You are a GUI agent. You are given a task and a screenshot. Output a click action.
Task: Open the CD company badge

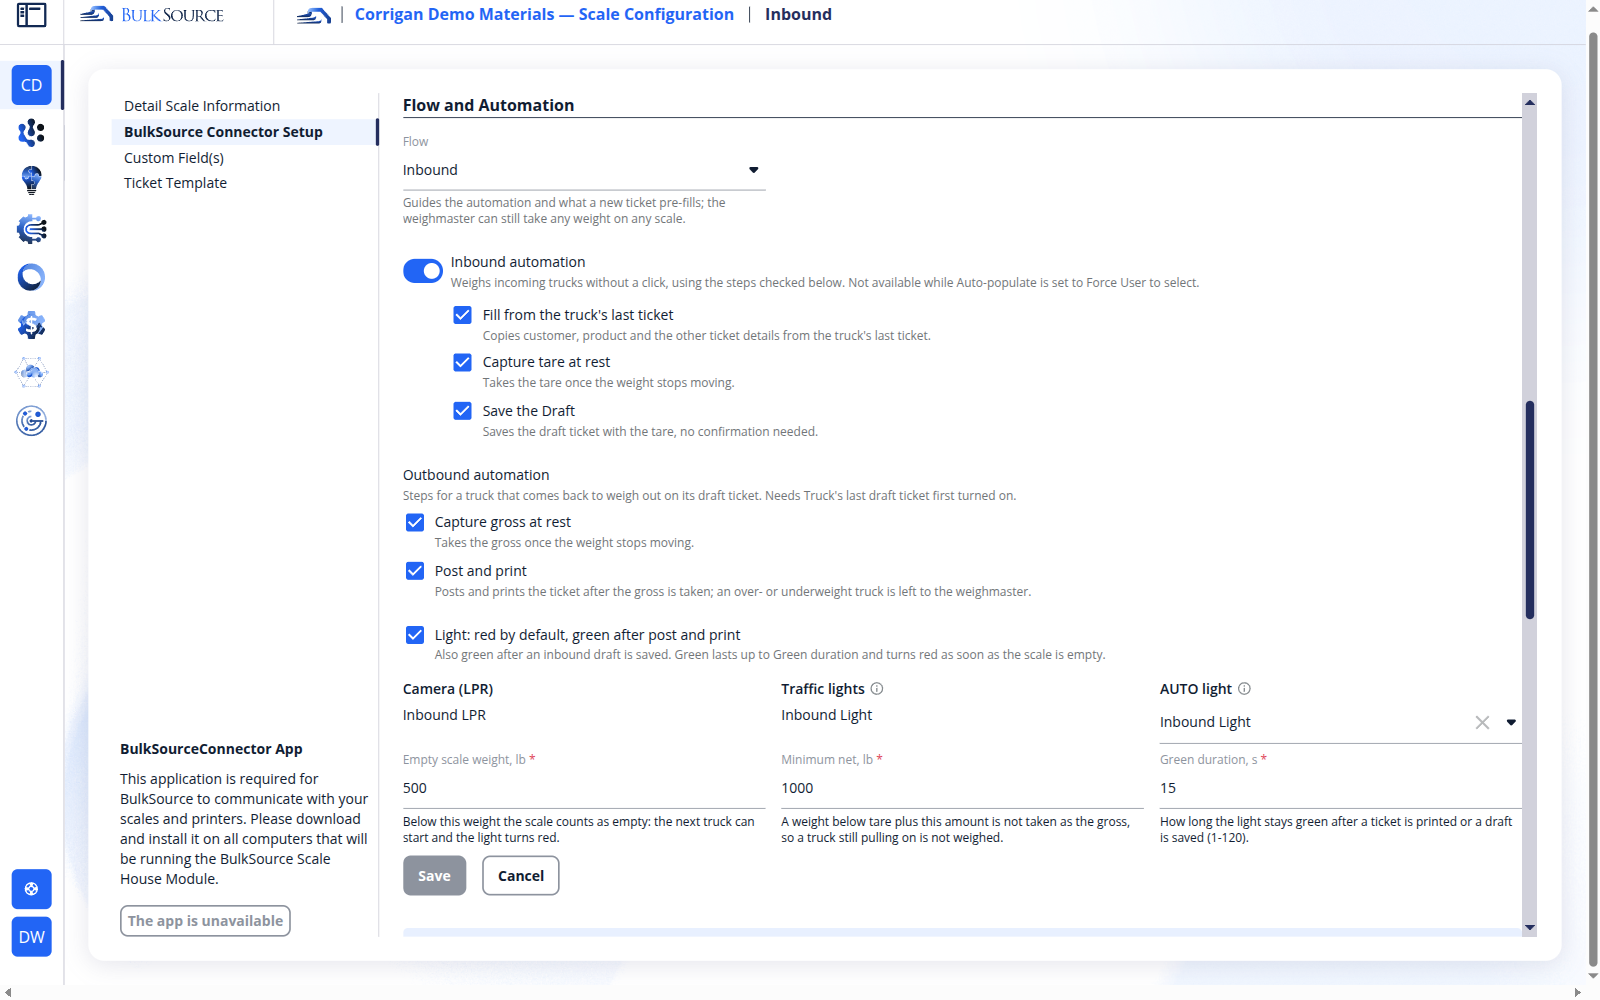[32, 85]
